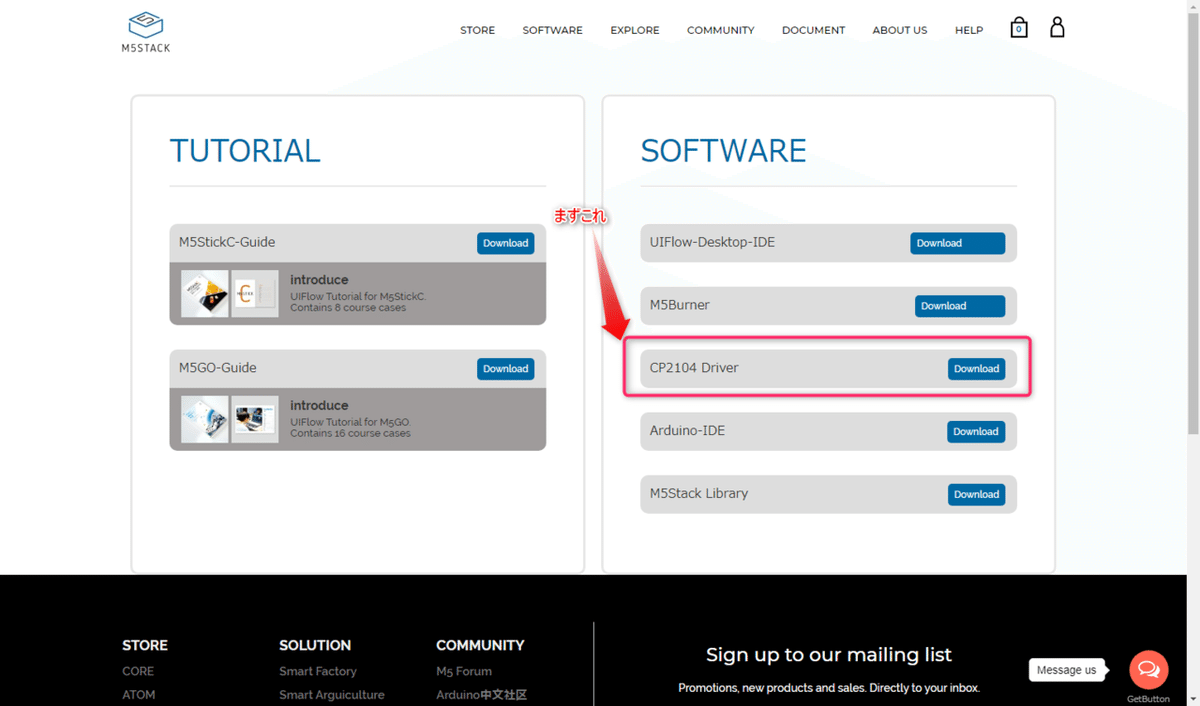The width and height of the screenshot is (1200, 706).
Task: Download the M5Stack Library
Action: point(976,495)
